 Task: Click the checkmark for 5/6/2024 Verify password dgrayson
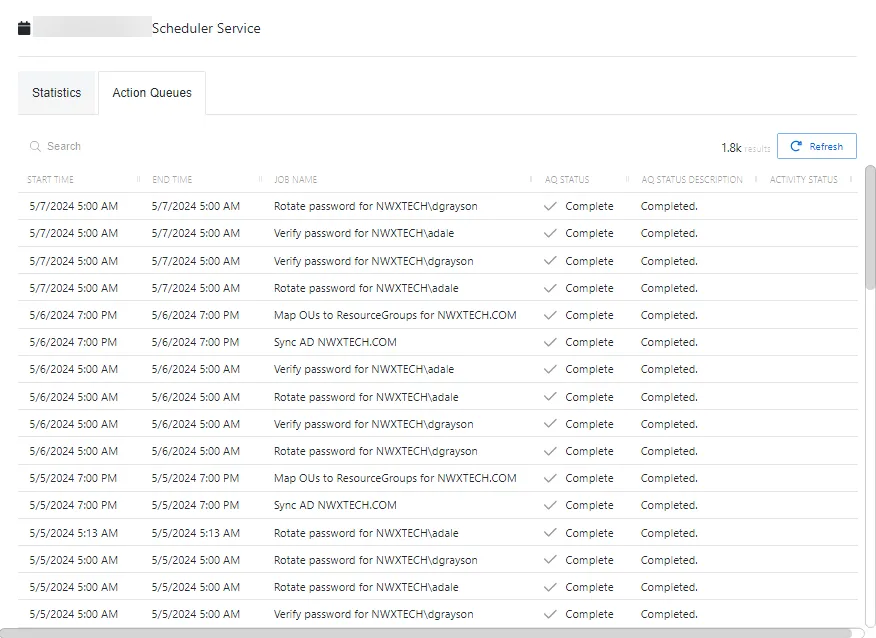coord(550,424)
